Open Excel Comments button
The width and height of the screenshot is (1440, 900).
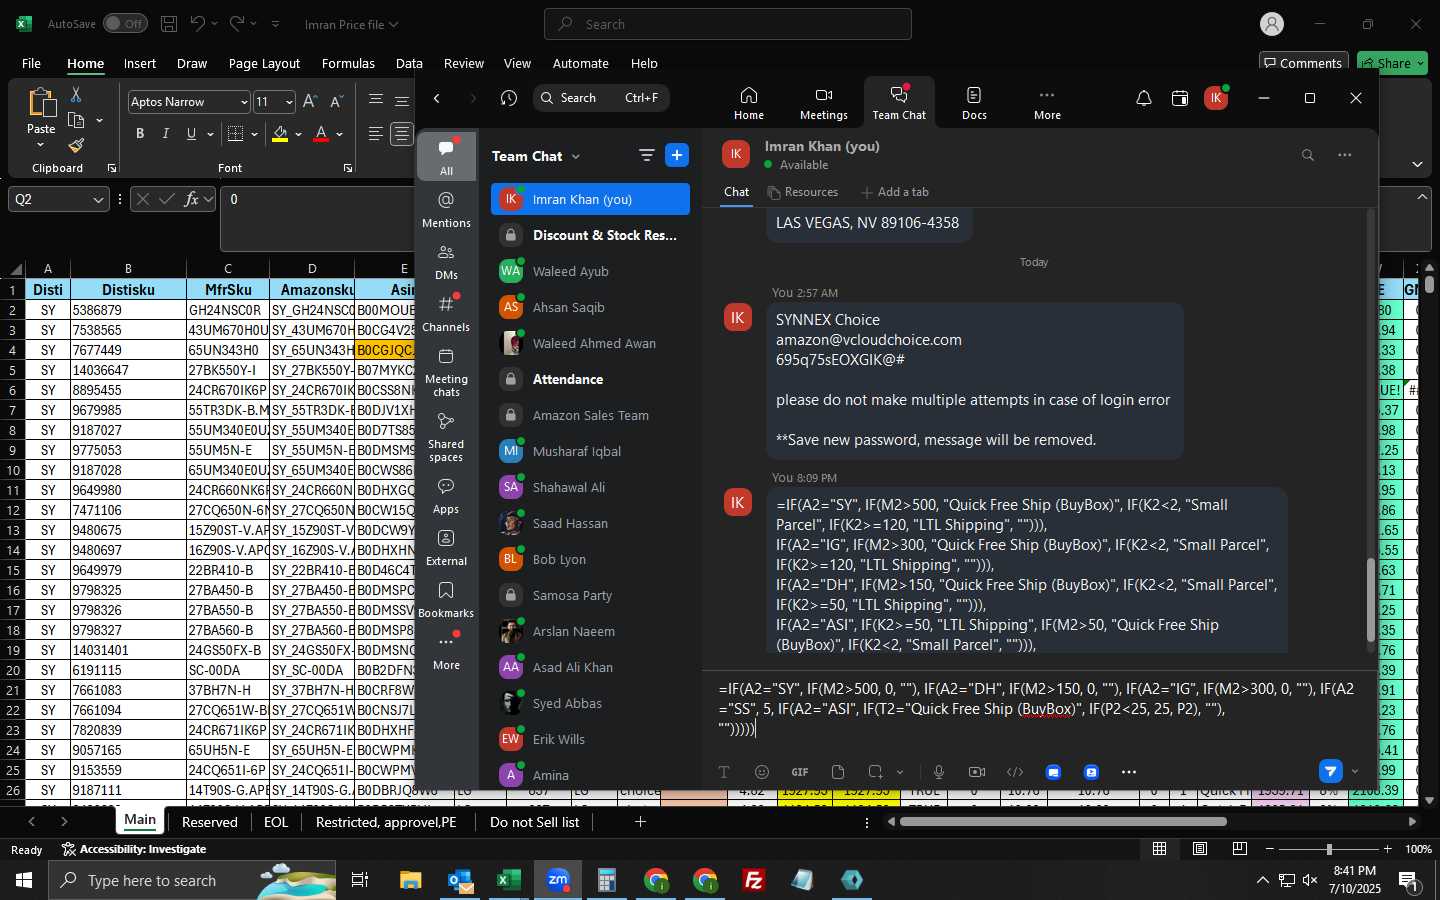(x=1303, y=63)
